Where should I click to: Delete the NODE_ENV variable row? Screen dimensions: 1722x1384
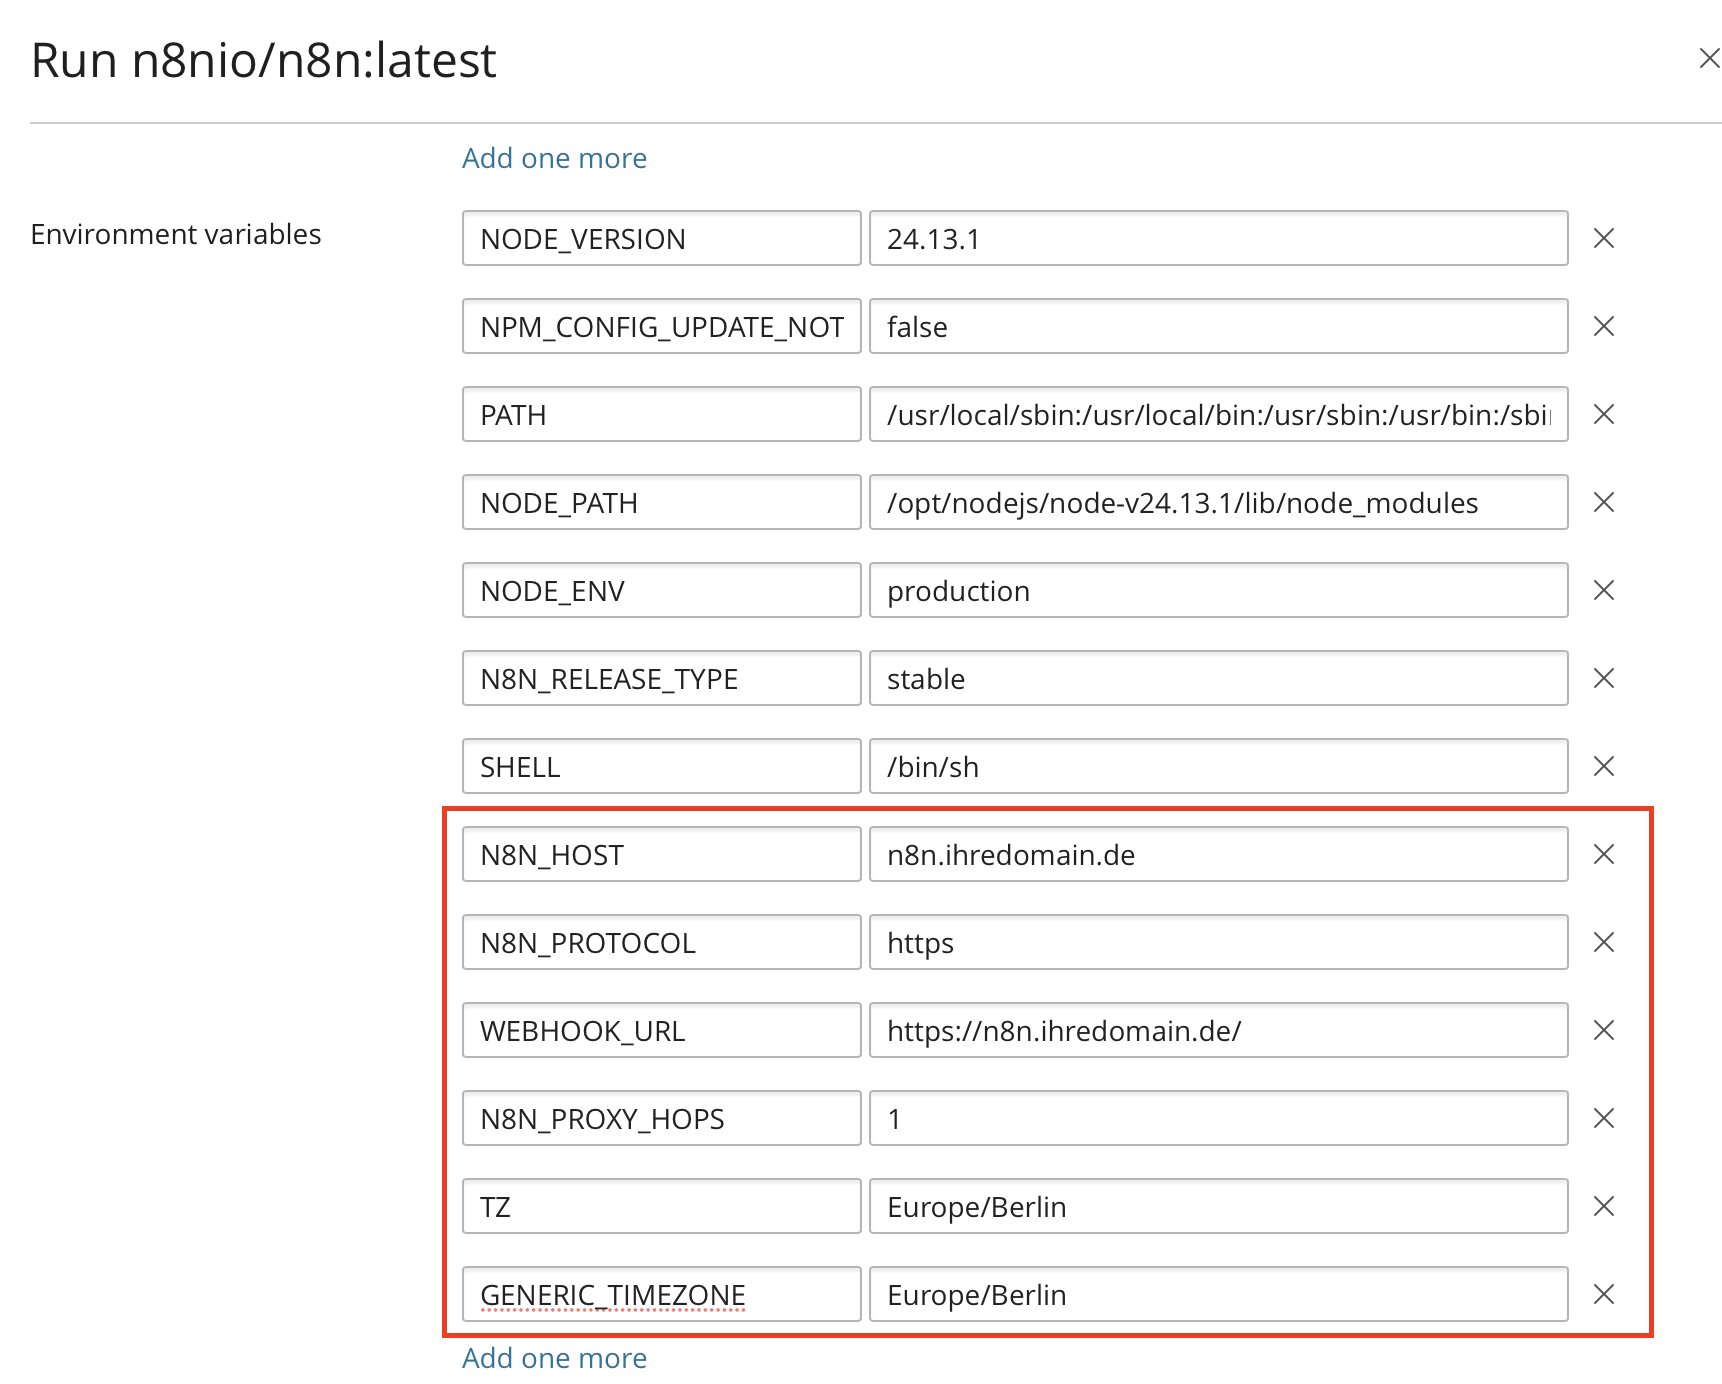[x=1603, y=590]
